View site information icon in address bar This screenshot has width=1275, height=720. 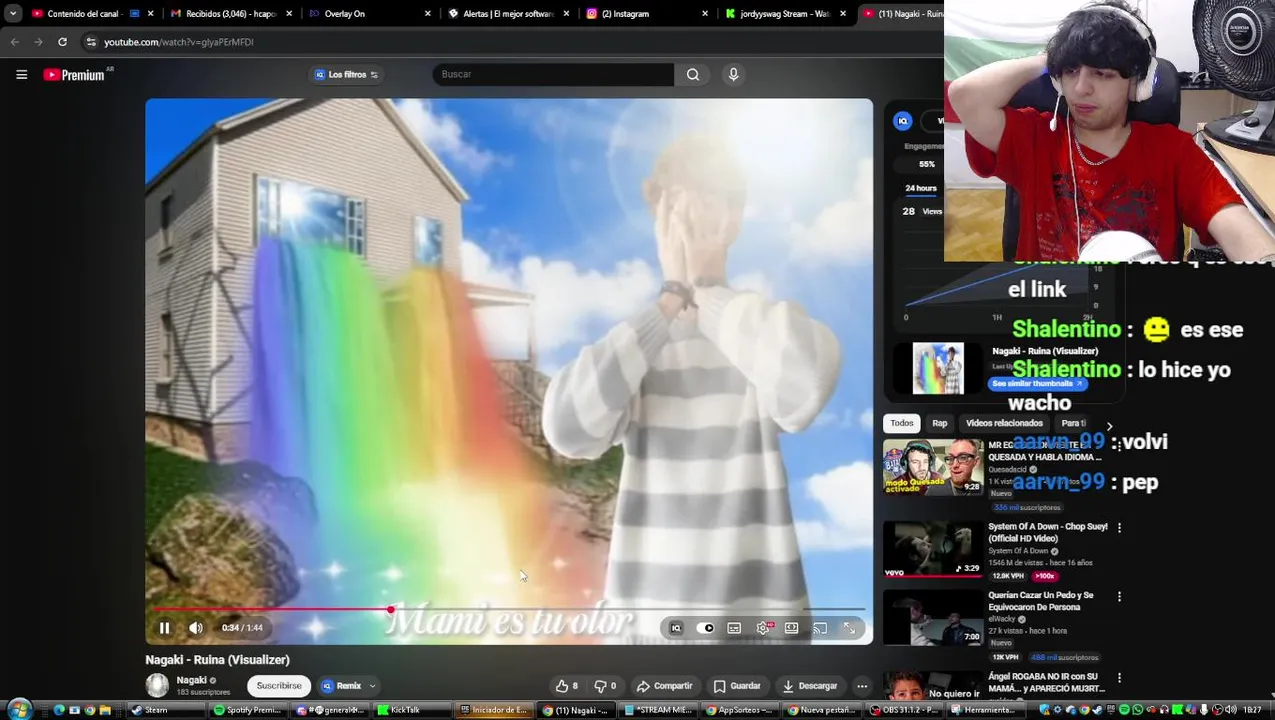(91, 42)
